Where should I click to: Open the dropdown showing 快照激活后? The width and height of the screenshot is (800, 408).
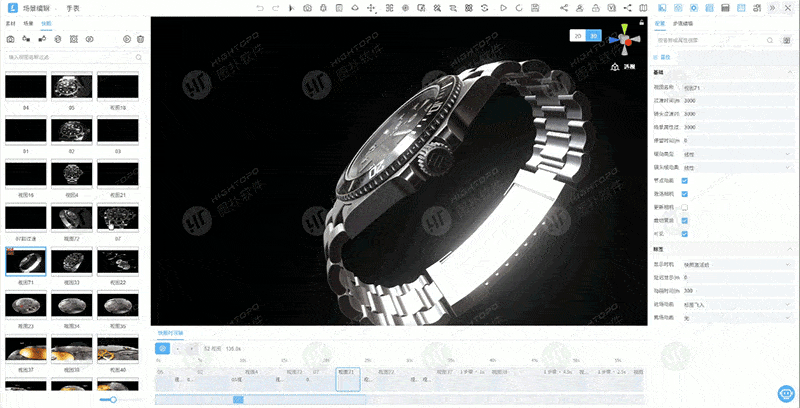coord(737,265)
